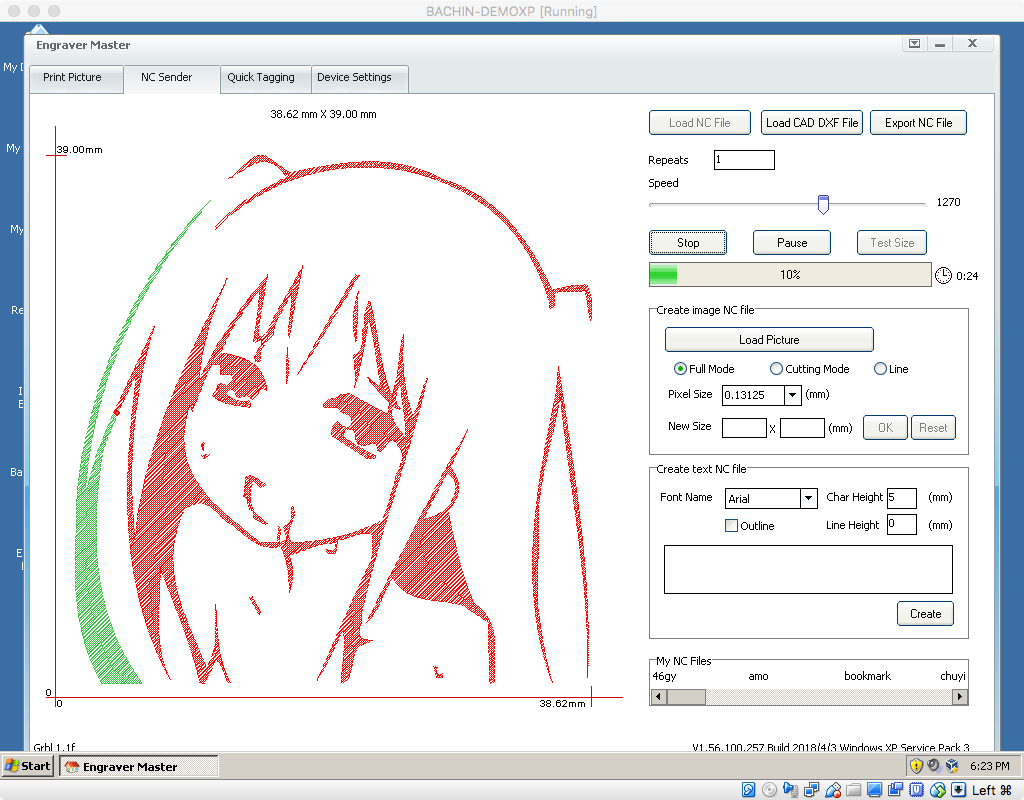Image resolution: width=1024 pixels, height=800 pixels.
Task: Click New Size width field
Action: click(744, 428)
